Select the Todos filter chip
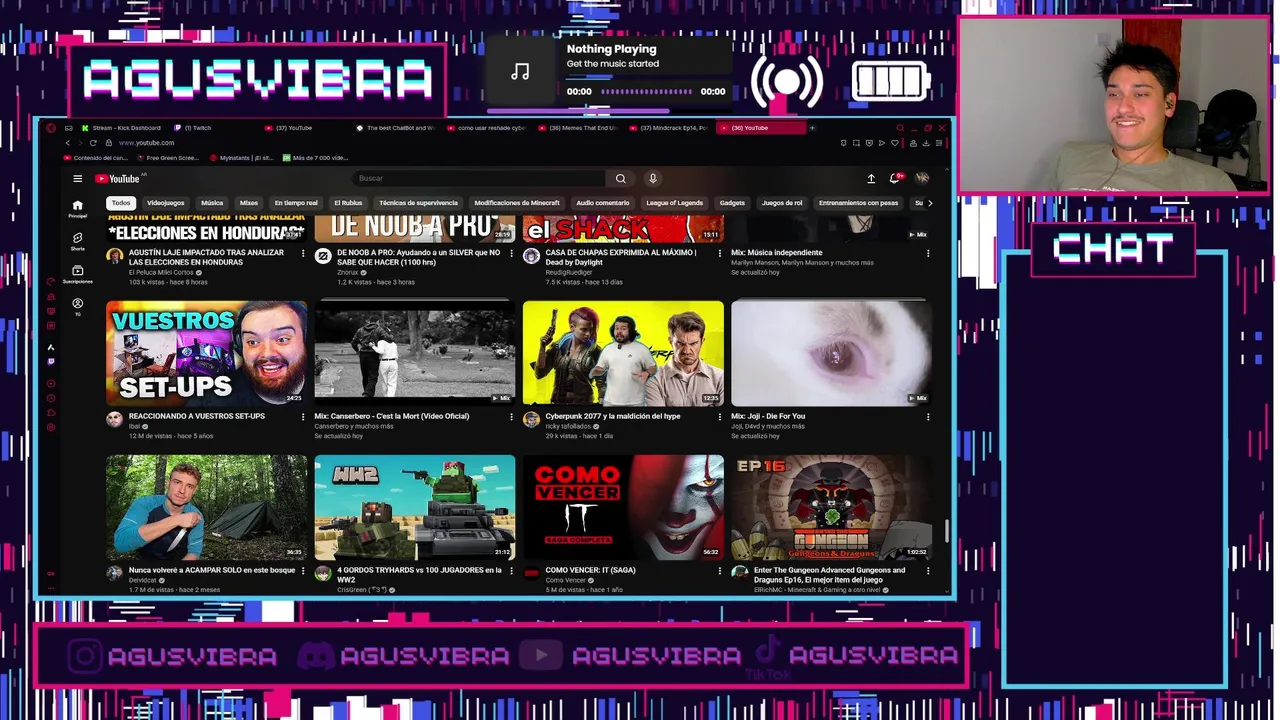The width and height of the screenshot is (1280, 720). (121, 203)
